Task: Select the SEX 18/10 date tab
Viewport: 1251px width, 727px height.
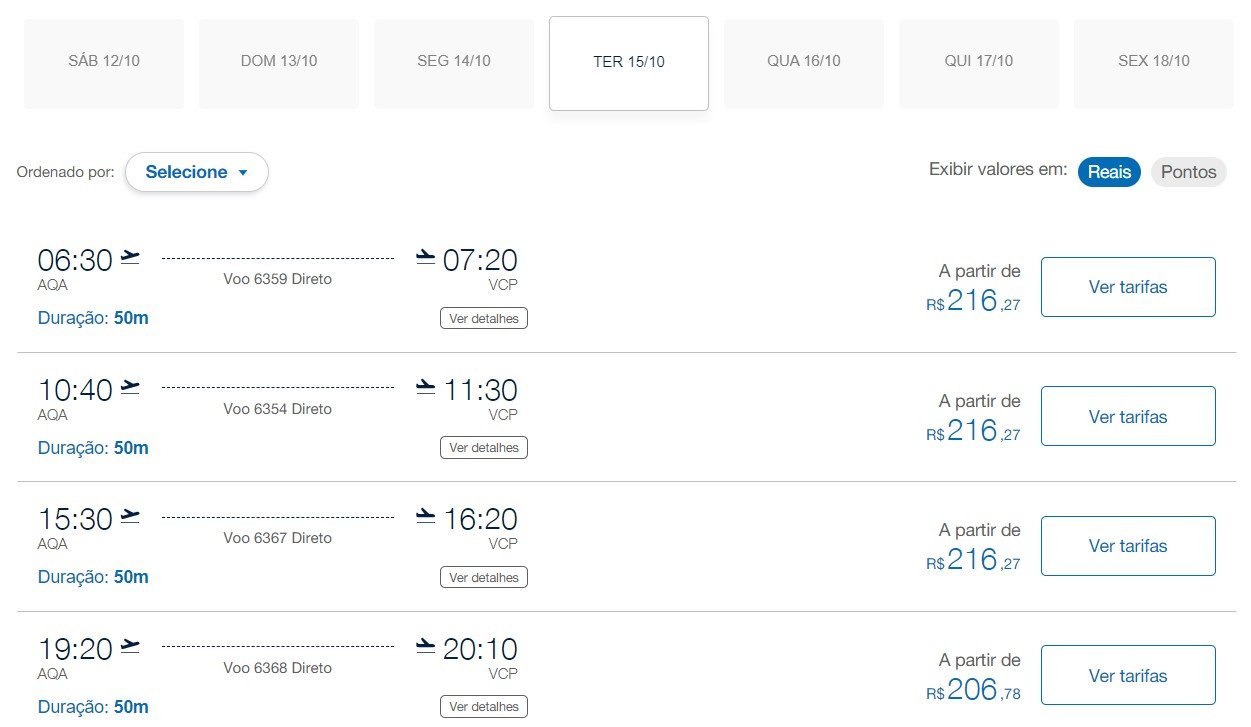Action: click(x=1154, y=62)
